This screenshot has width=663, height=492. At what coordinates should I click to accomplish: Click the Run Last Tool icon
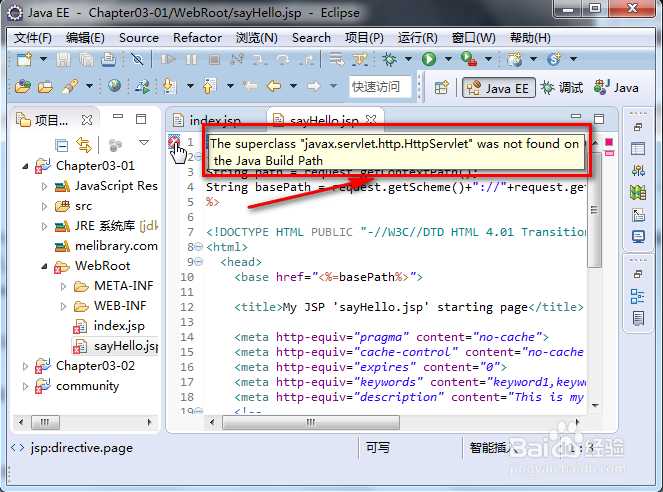point(468,59)
